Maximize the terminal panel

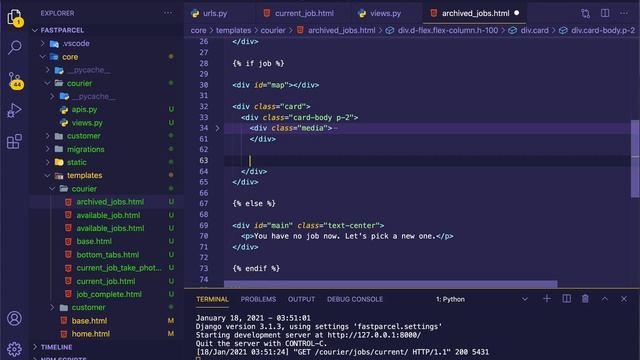(604, 299)
